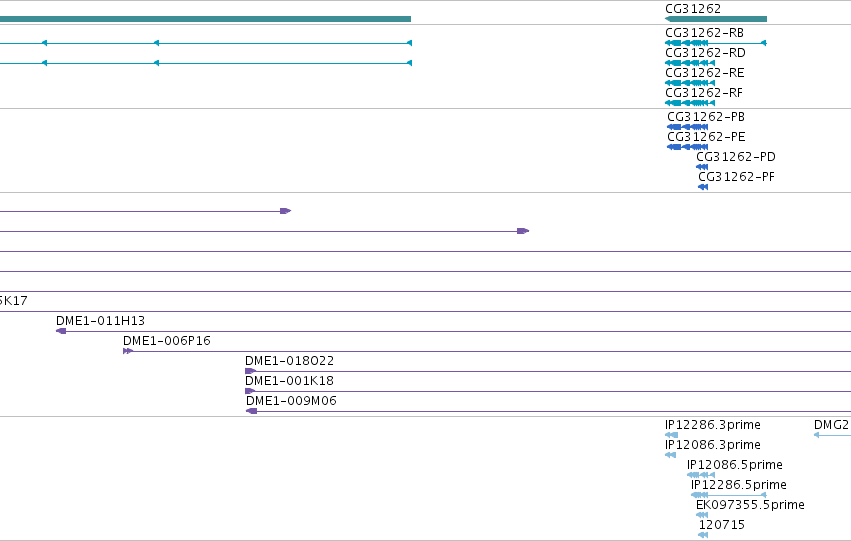Click the DMG2 label at right edge
The height and width of the screenshot is (541, 851).
click(832, 425)
